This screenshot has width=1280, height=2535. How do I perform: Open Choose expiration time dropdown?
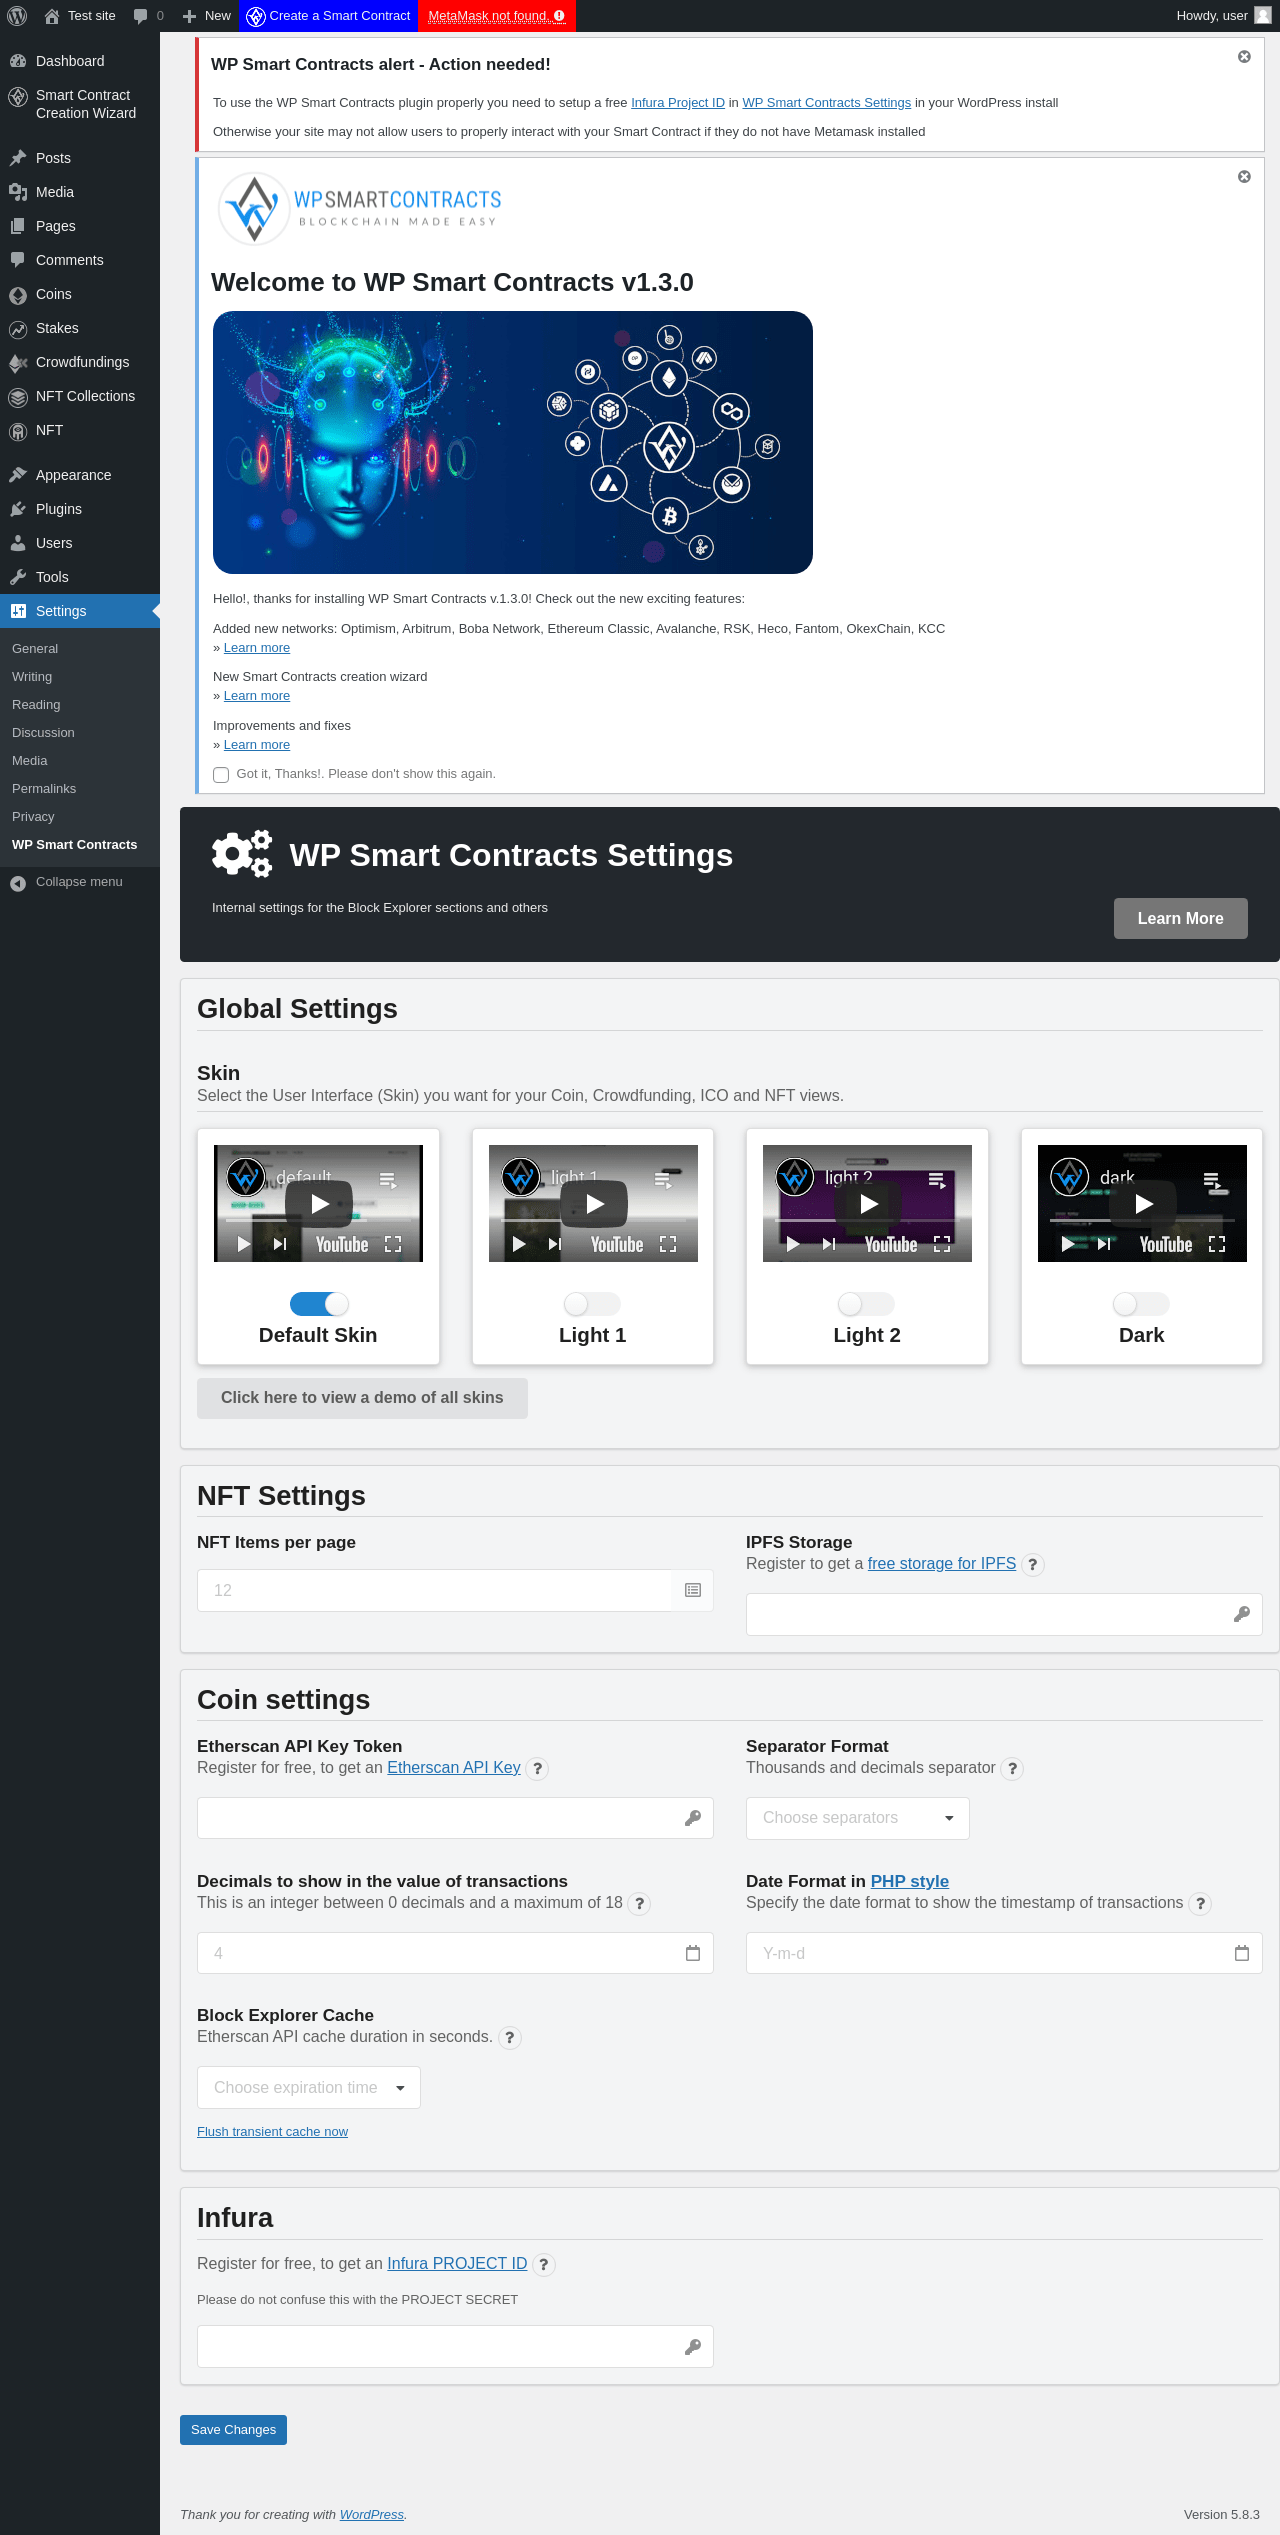click(x=309, y=2087)
